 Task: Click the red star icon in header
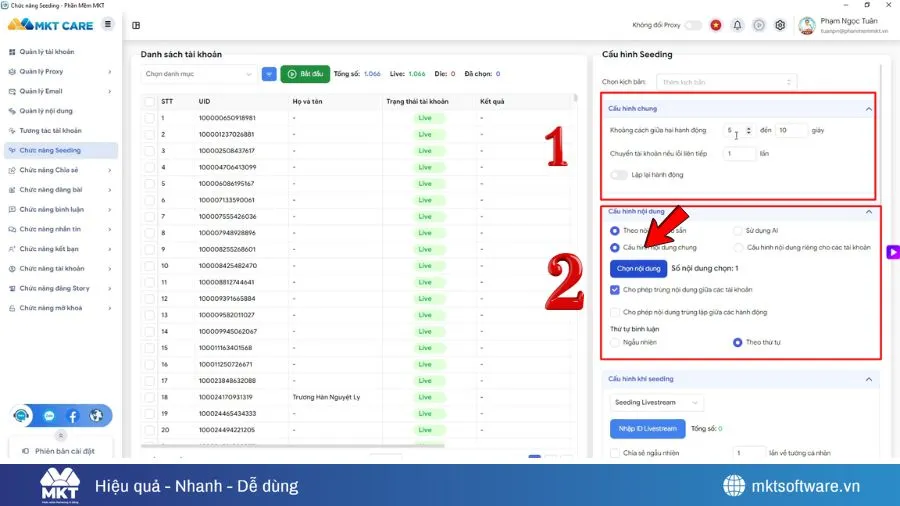(x=716, y=25)
